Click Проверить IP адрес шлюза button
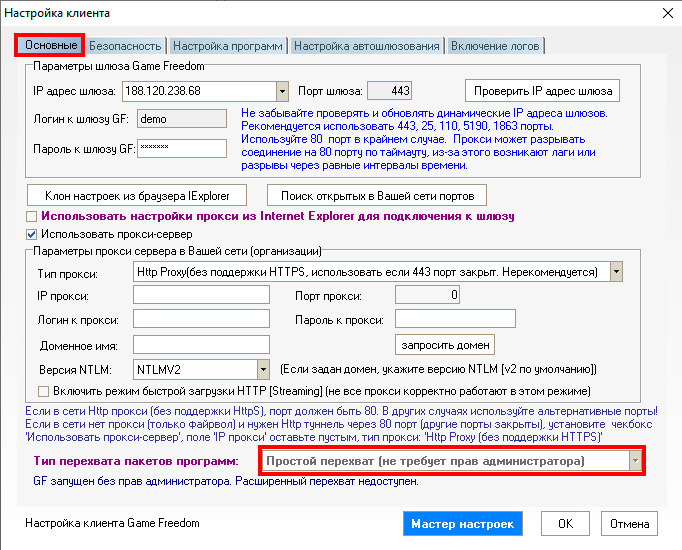Screen dimensions: 682x550 542,91
